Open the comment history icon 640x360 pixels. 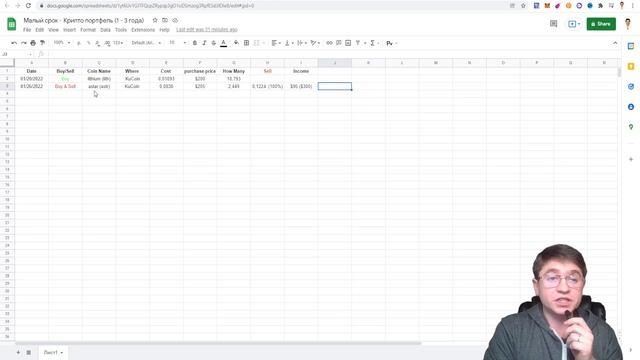tap(553, 24)
